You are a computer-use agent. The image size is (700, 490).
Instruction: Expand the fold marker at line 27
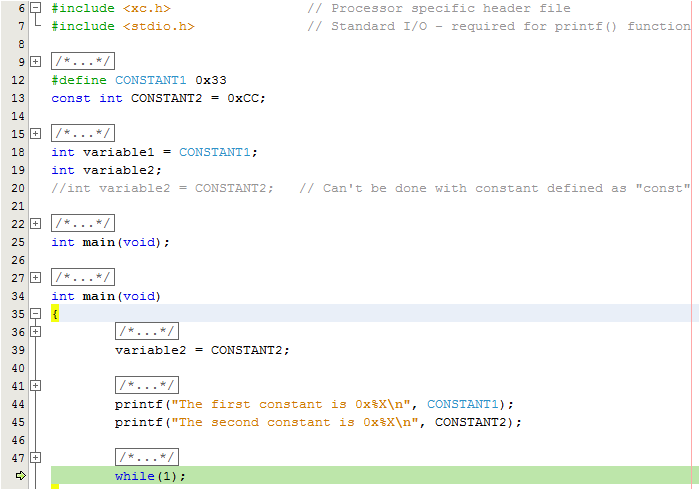click(36, 277)
